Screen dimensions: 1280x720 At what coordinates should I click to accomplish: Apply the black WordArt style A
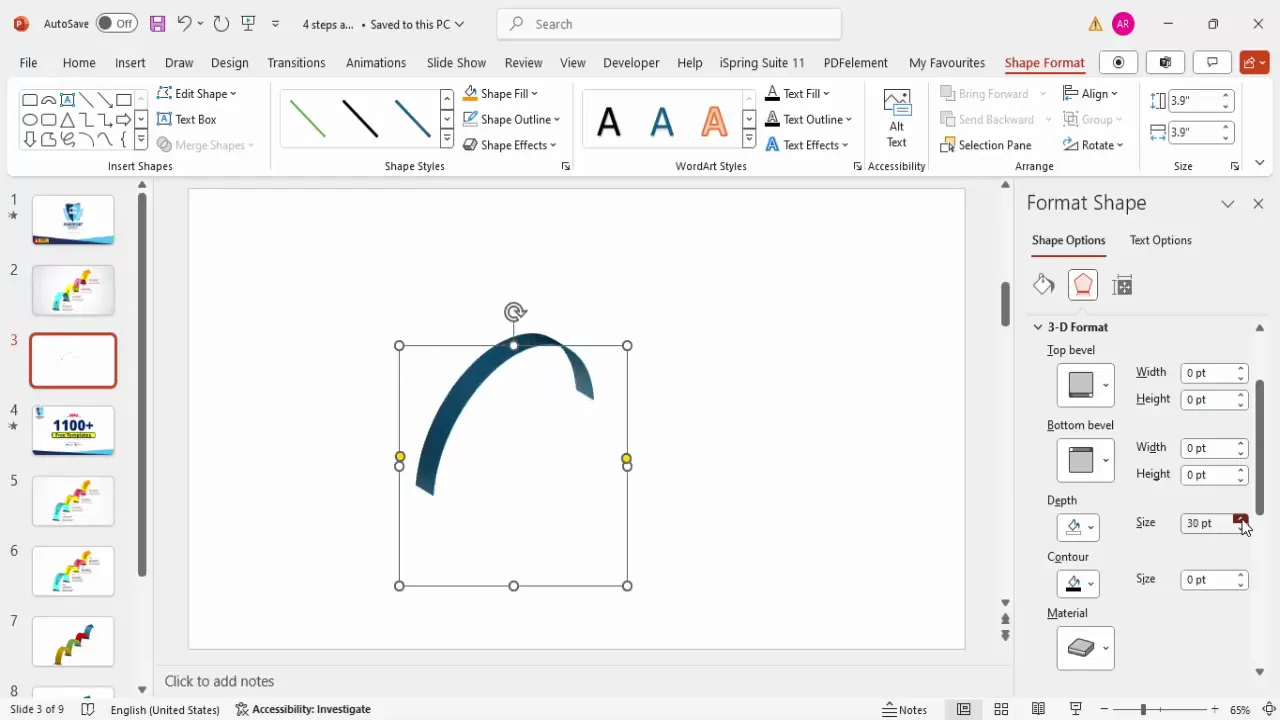(609, 122)
